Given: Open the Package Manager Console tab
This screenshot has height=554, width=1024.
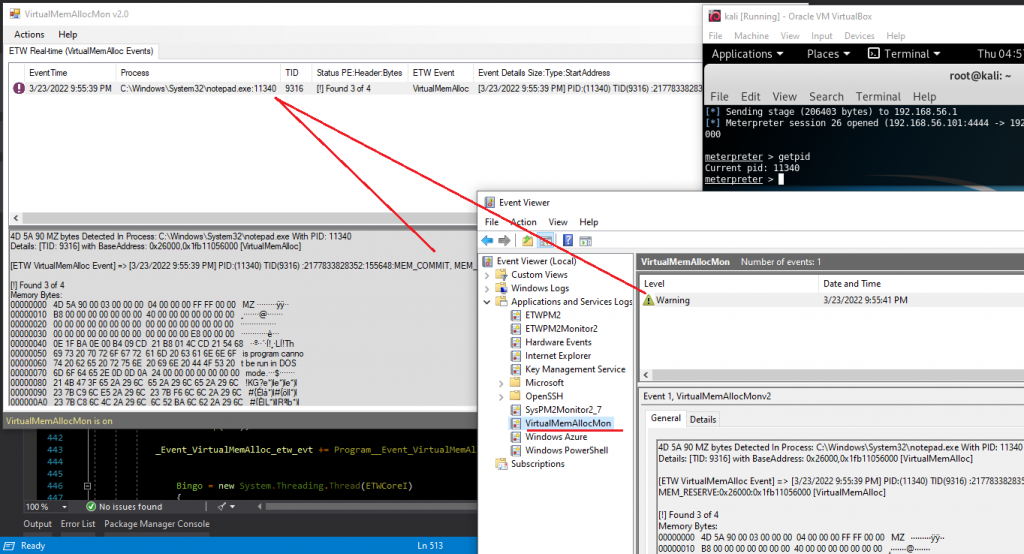Looking at the screenshot, I should click(x=157, y=524).
